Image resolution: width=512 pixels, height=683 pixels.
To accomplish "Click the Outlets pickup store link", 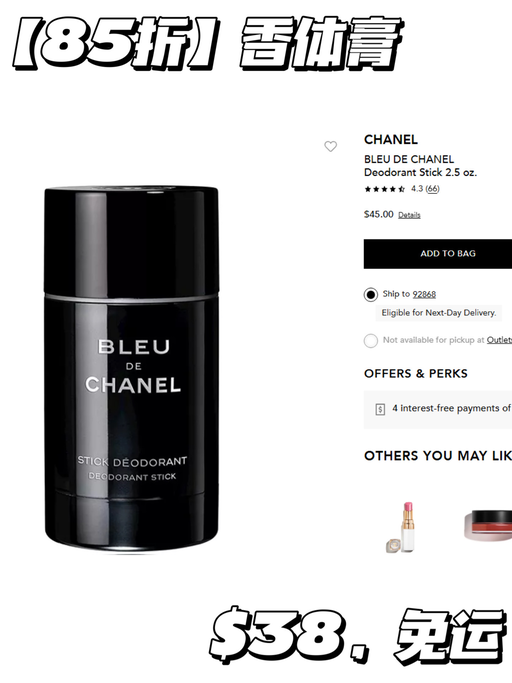I will click(499, 340).
